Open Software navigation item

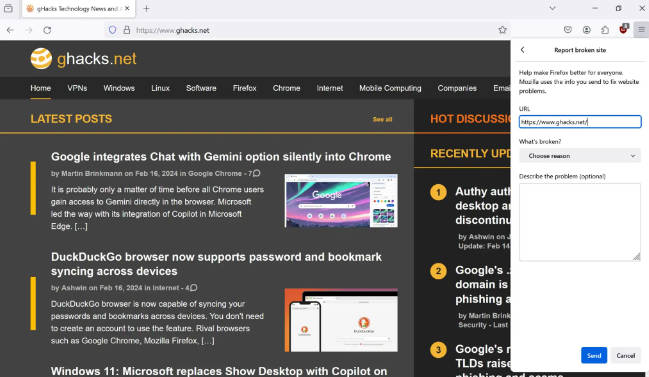201,88
